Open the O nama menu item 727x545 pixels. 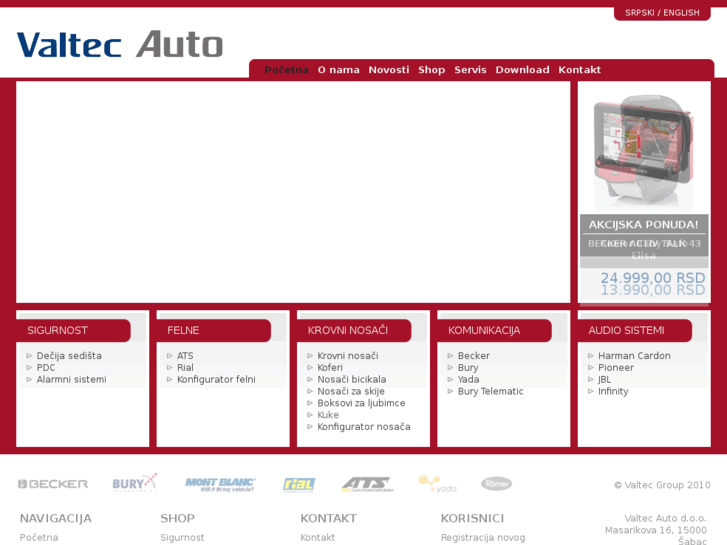point(338,70)
